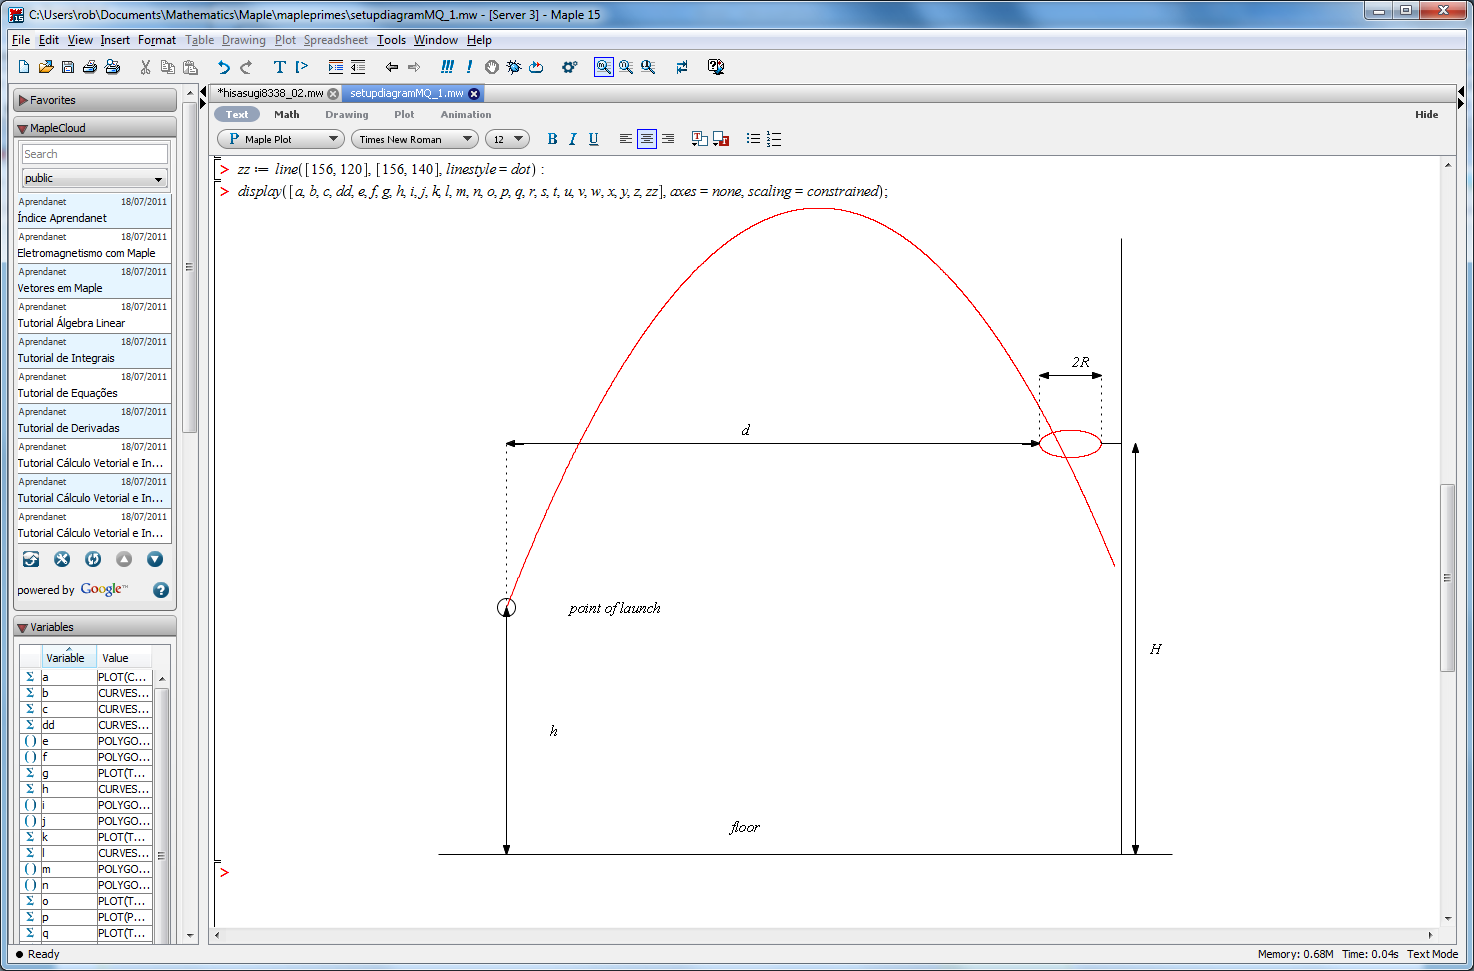Click the interrupt computation hand icon
Screen dimensions: 1474x971
coord(492,67)
